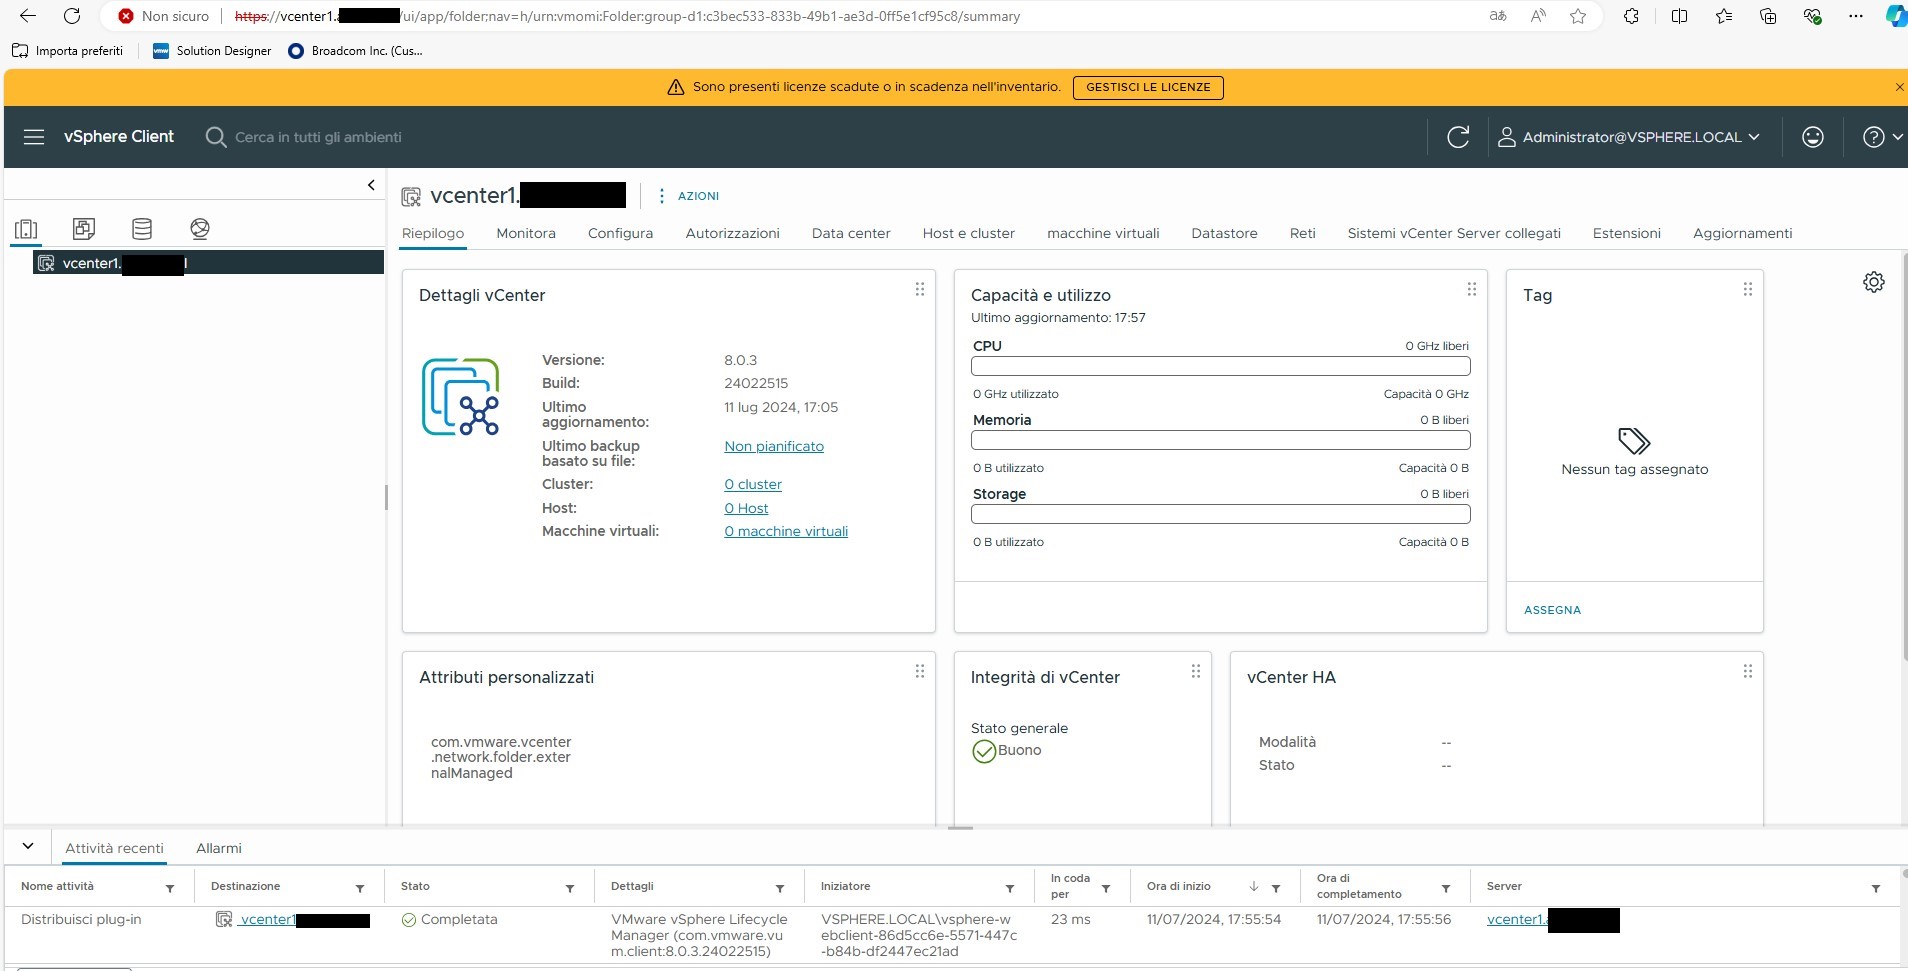Image resolution: width=1908 pixels, height=971 pixels.
Task: Filter the Nome attività column
Action: [x=170, y=888]
